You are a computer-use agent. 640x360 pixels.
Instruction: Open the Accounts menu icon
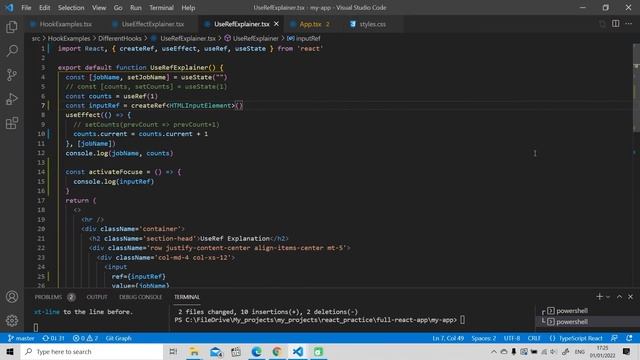(12, 297)
